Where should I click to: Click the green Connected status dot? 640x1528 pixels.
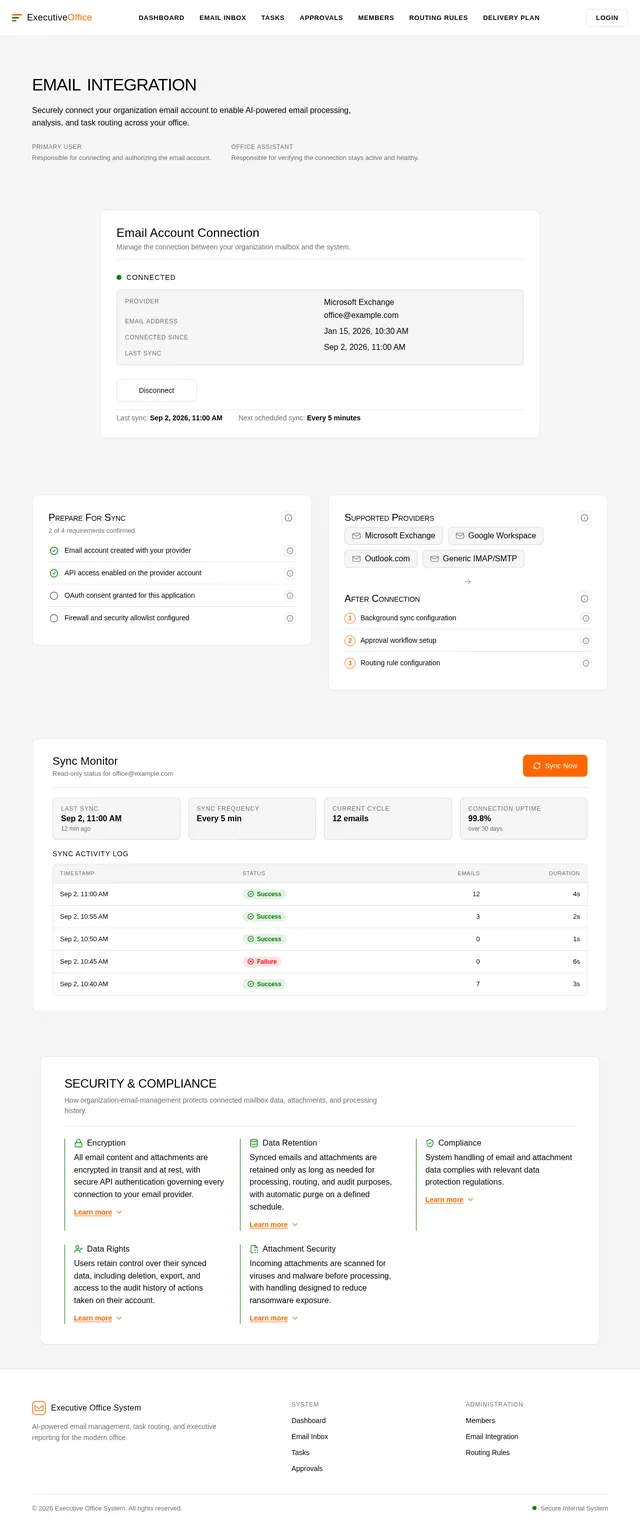(x=119, y=277)
